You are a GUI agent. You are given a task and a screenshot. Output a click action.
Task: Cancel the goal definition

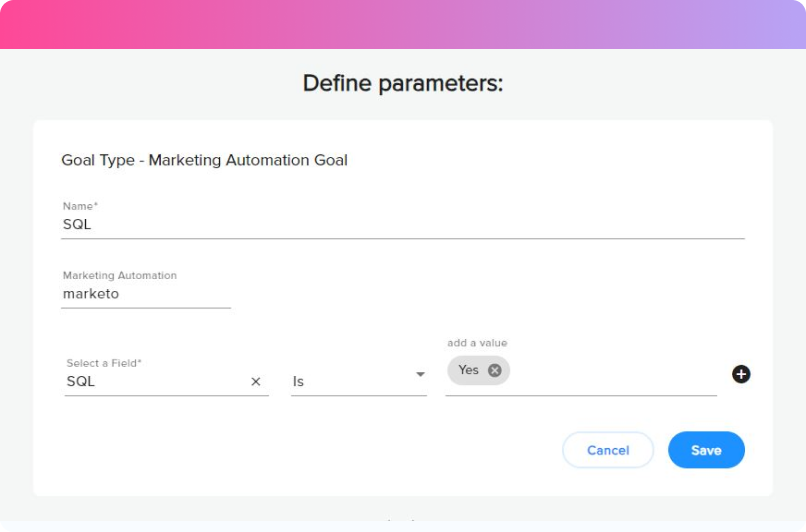tap(608, 450)
